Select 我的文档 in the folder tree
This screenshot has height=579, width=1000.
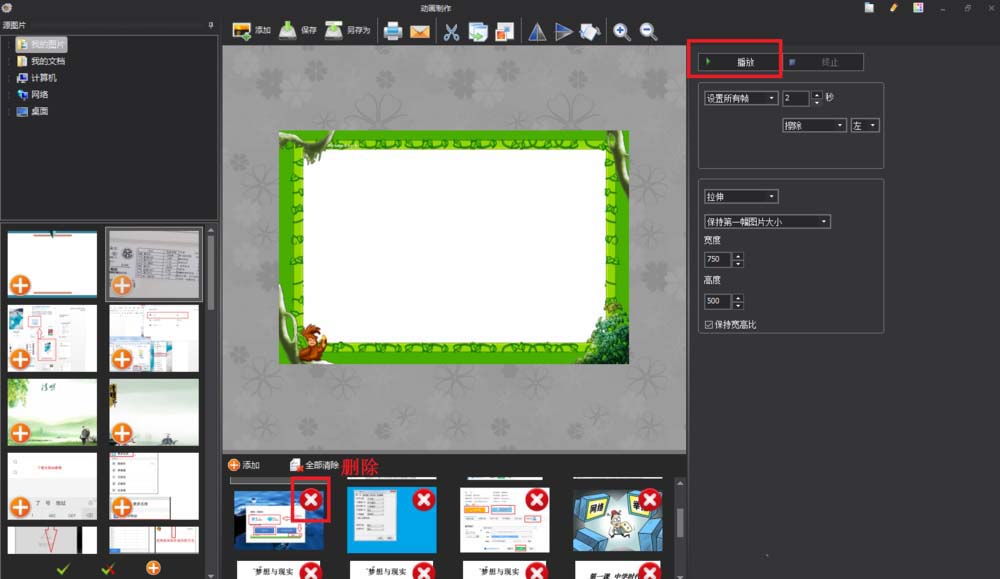(41, 61)
